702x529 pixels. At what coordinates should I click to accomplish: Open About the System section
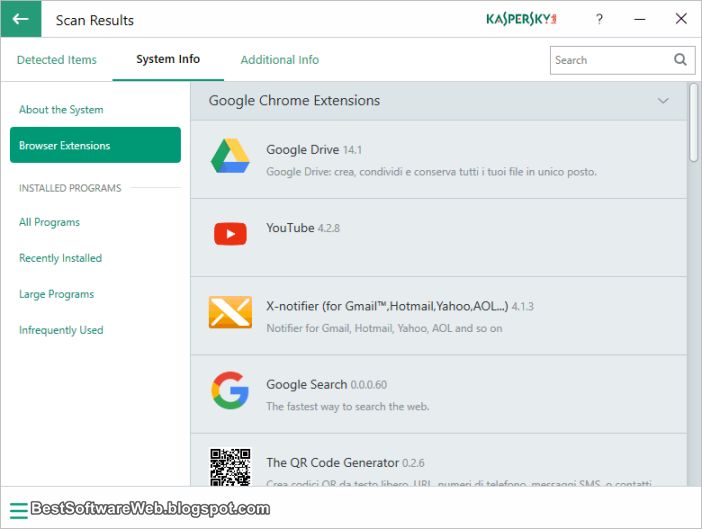tap(61, 110)
